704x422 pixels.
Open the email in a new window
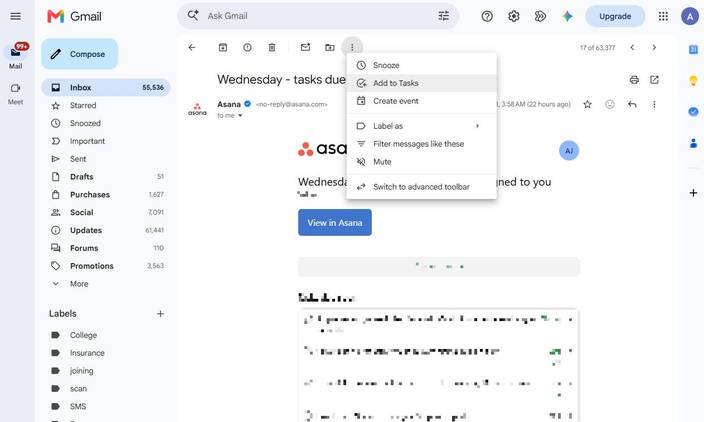[654, 80]
